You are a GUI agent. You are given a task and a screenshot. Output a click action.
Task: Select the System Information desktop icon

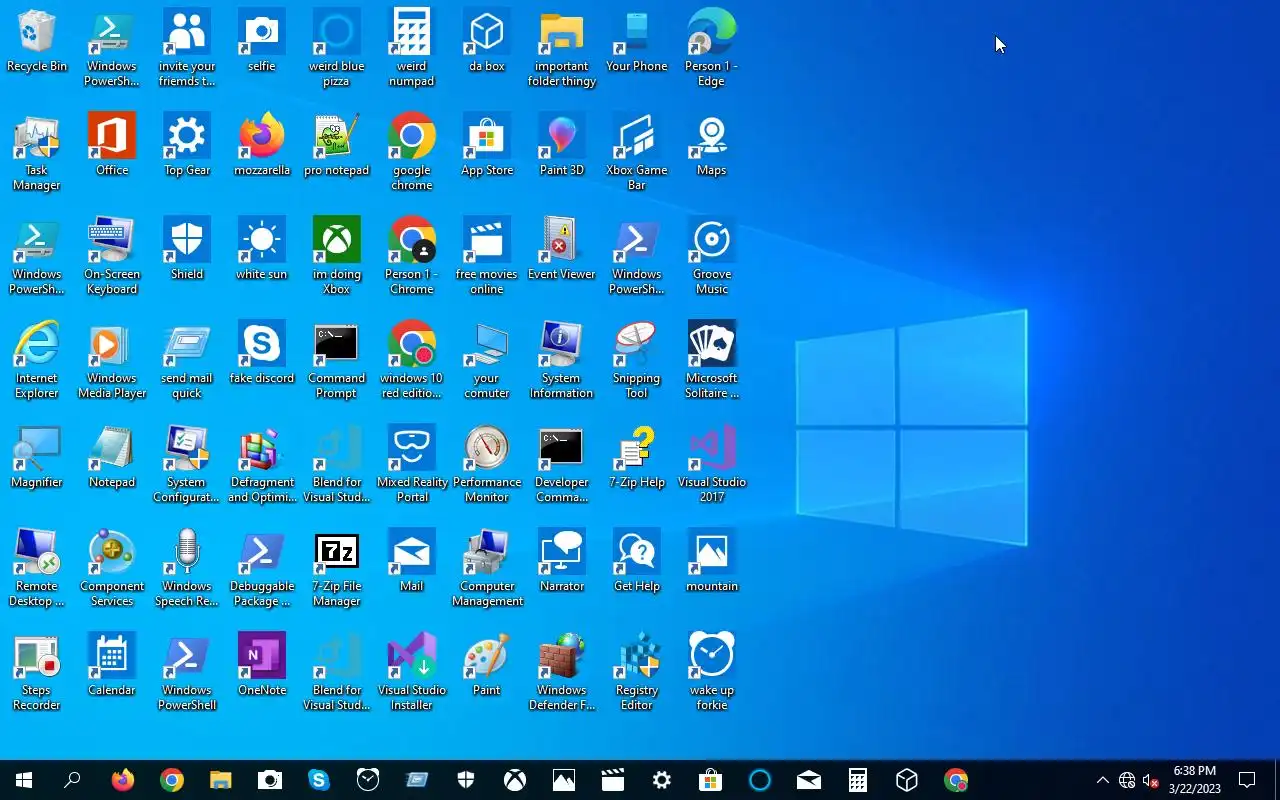pyautogui.click(x=562, y=360)
